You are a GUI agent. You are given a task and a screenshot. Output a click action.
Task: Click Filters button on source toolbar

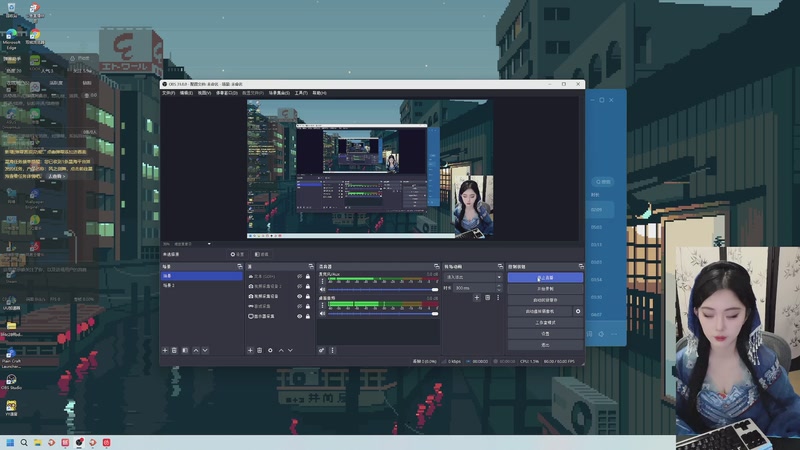[261, 254]
